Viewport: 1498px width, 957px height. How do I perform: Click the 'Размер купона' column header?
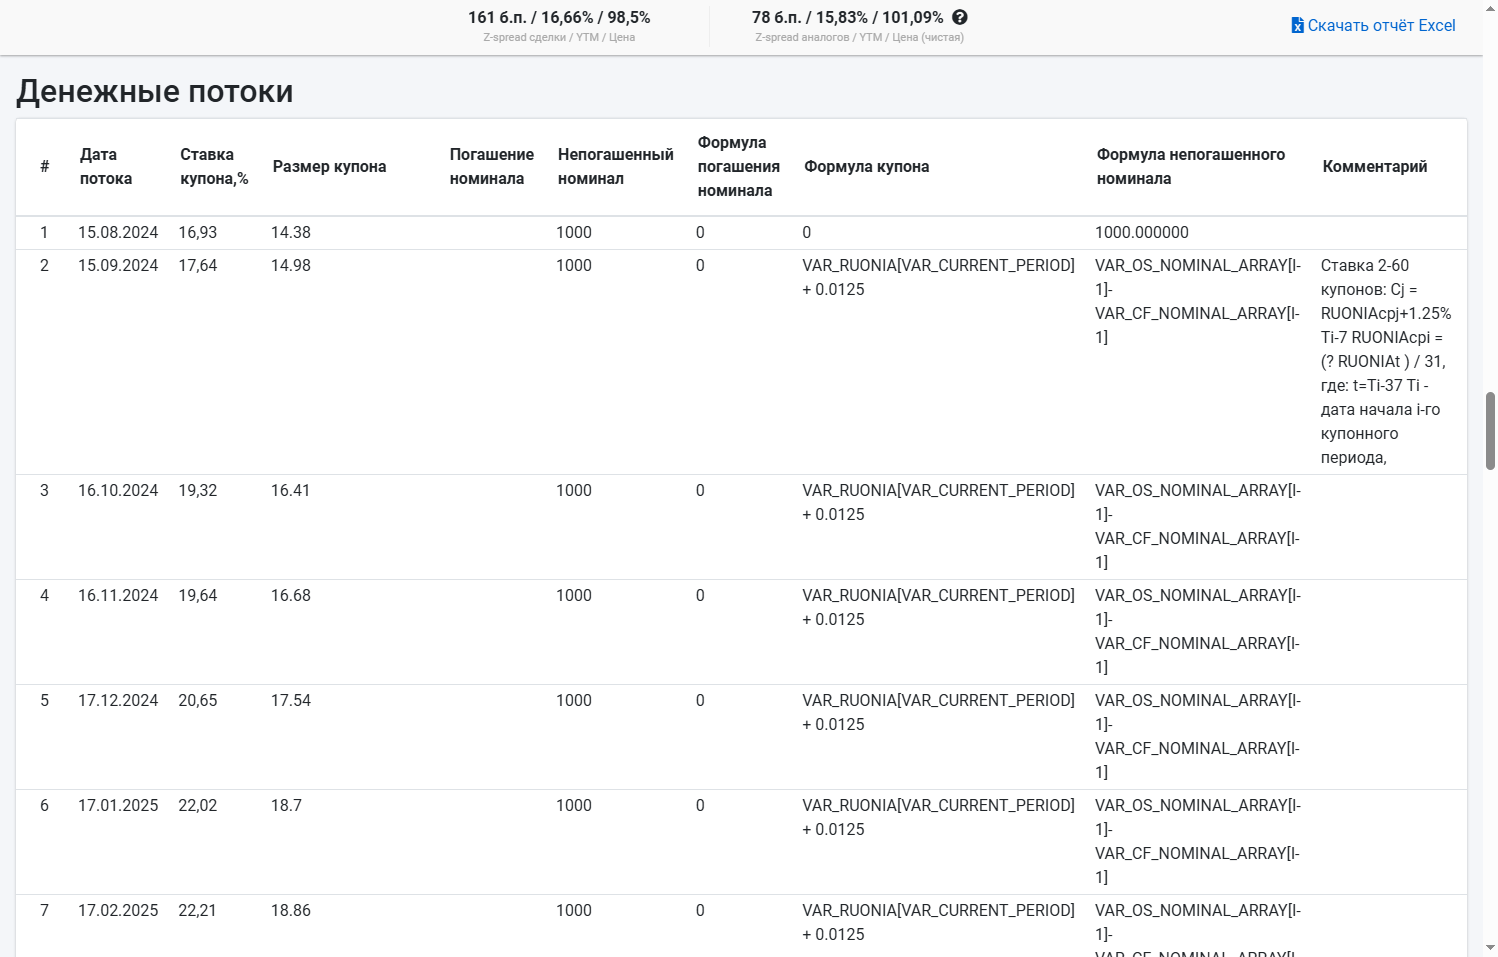[x=329, y=167]
